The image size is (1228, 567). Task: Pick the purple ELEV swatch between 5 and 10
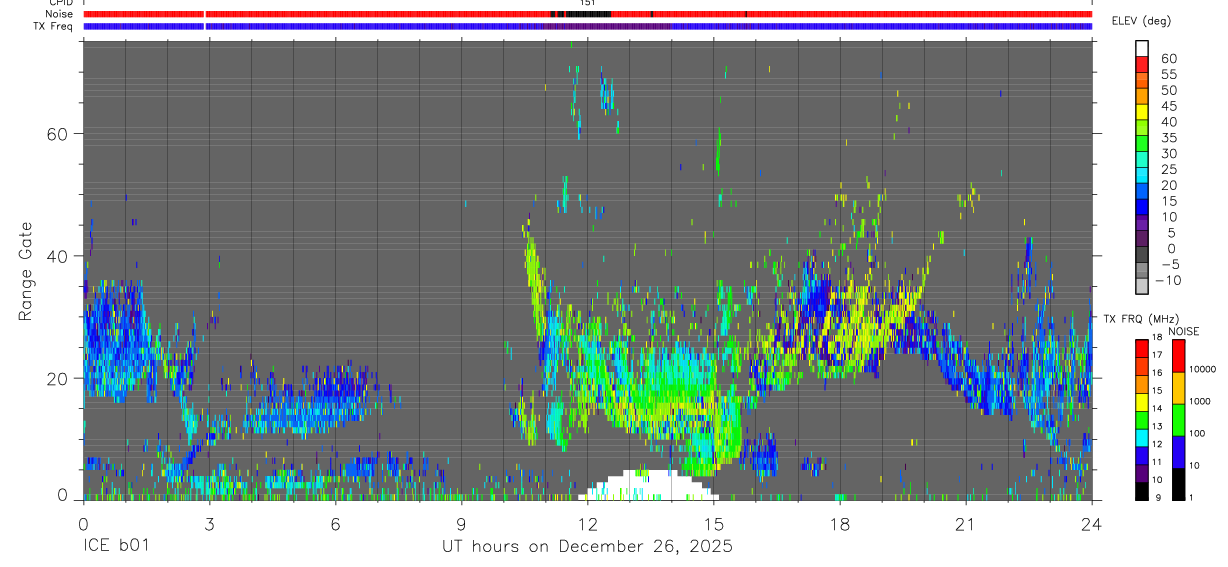(x=1142, y=224)
